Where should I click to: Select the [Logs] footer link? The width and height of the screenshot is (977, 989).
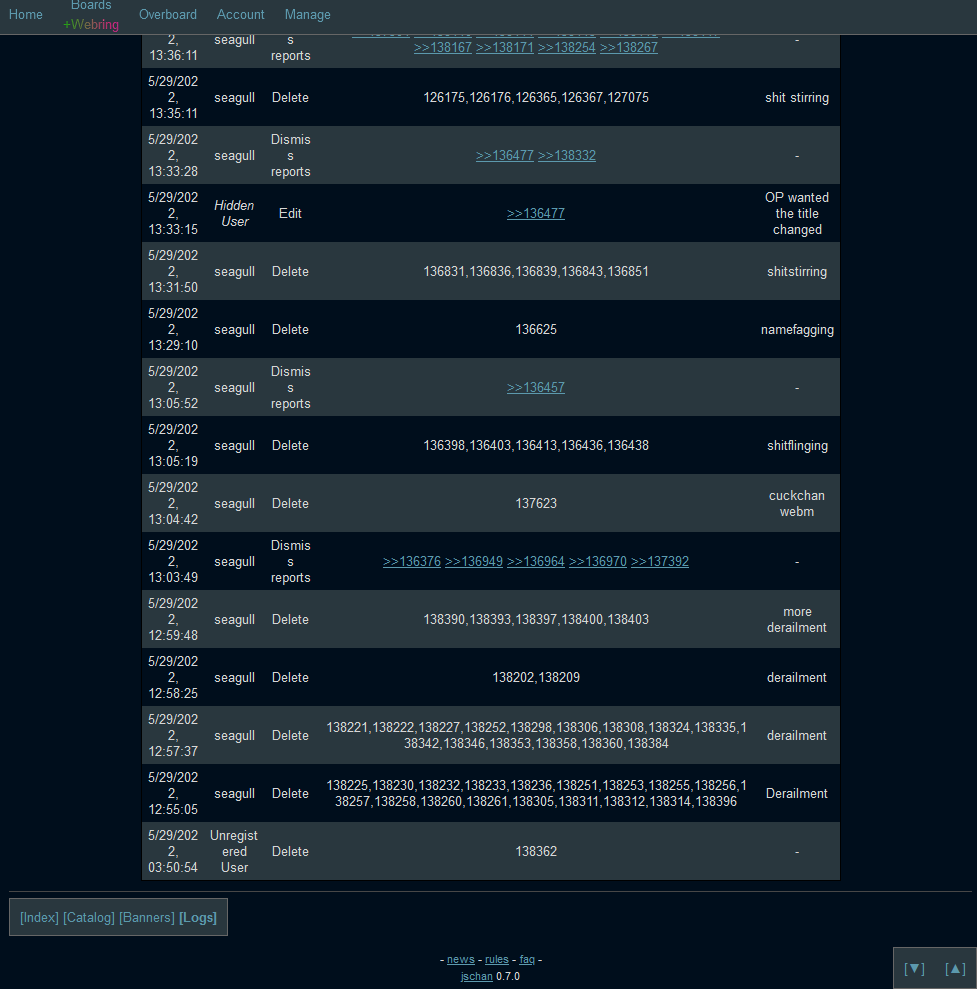[x=198, y=918]
